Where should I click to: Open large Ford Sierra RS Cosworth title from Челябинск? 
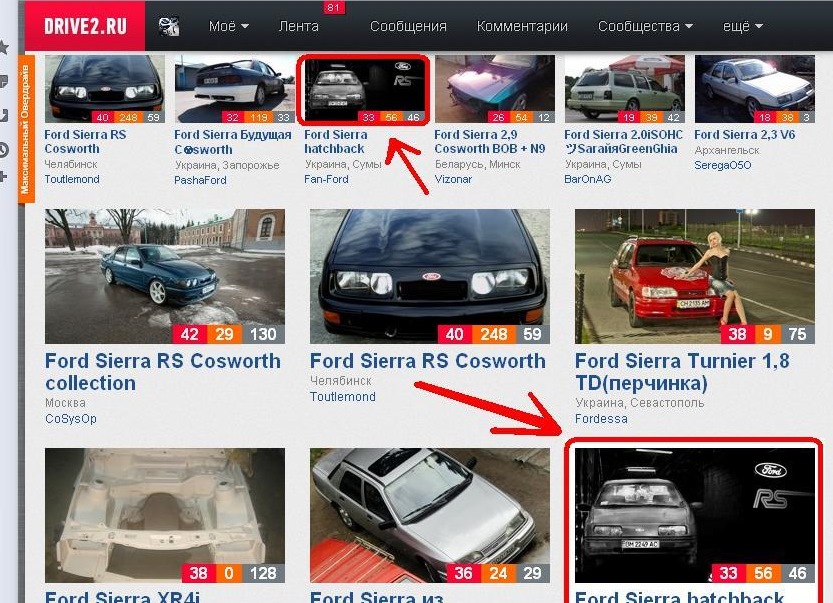(x=428, y=361)
